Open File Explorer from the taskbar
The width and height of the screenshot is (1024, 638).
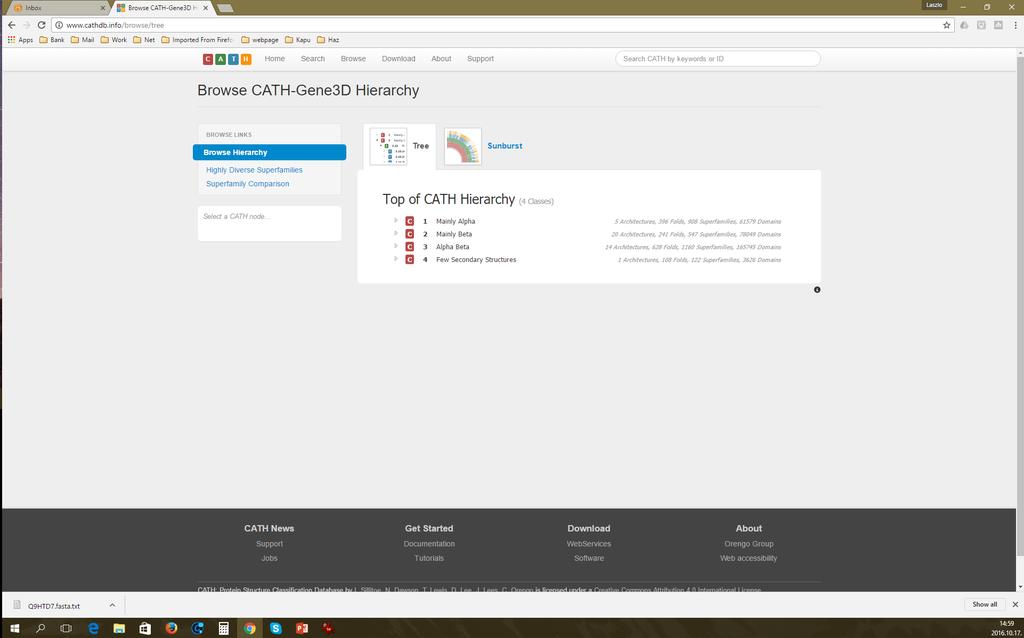pos(119,628)
